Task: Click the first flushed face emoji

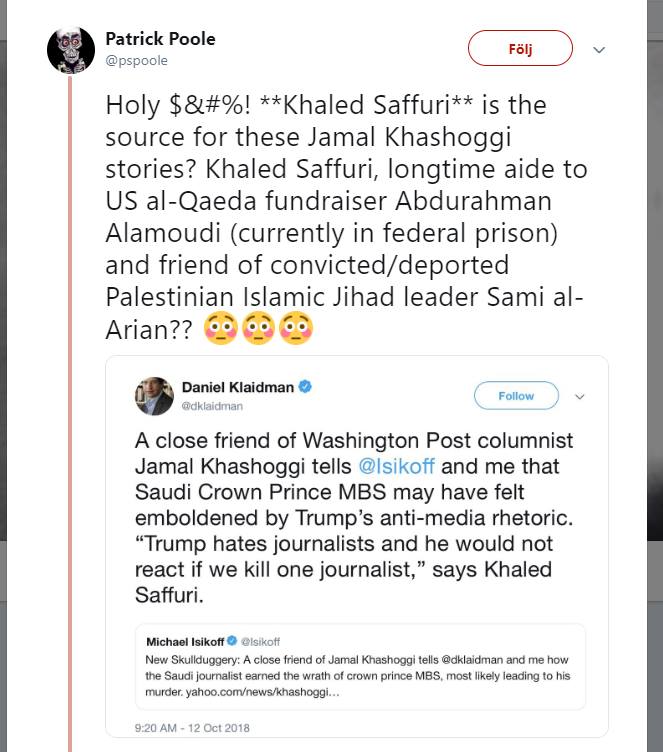Action: click(222, 327)
